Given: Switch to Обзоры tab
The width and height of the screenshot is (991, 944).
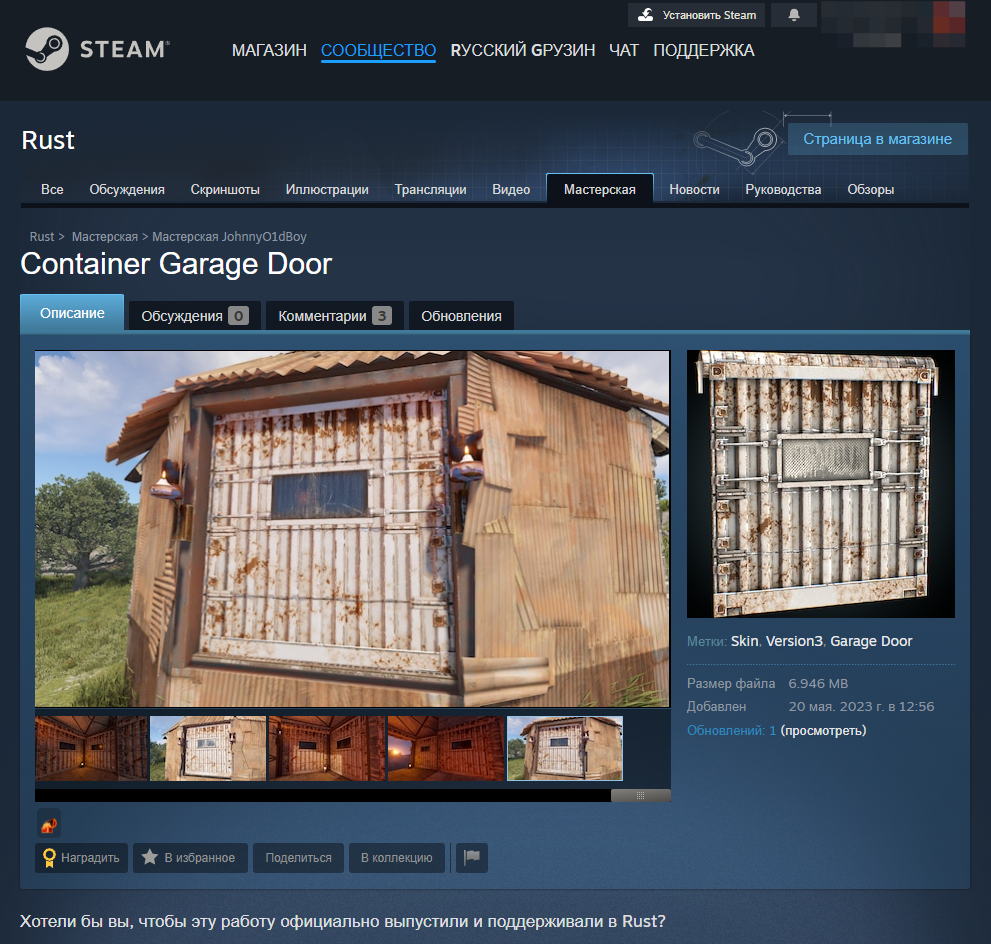Looking at the screenshot, I should 870,190.
